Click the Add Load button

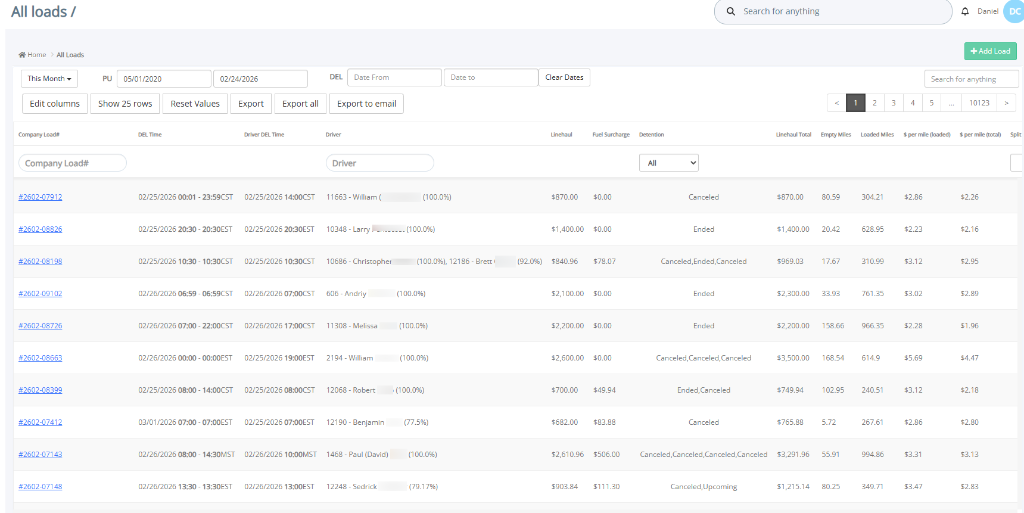[990, 52]
